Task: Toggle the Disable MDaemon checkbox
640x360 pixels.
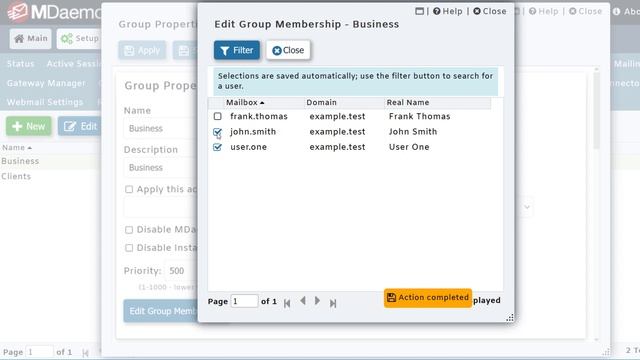Action: pos(129,230)
